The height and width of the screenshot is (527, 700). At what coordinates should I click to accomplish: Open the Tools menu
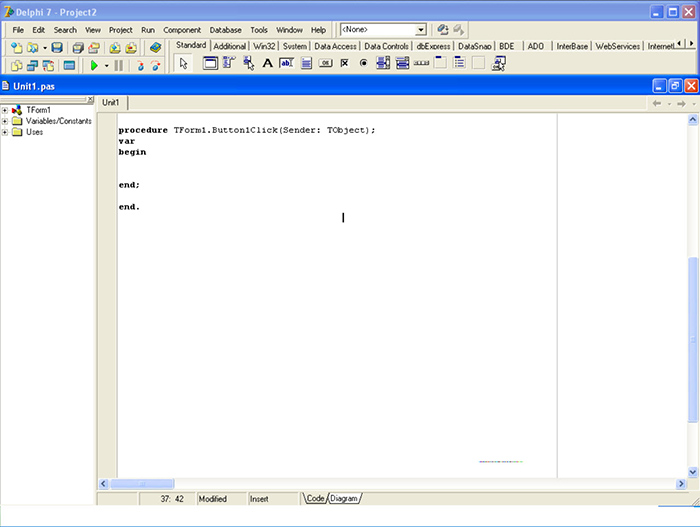(x=259, y=30)
